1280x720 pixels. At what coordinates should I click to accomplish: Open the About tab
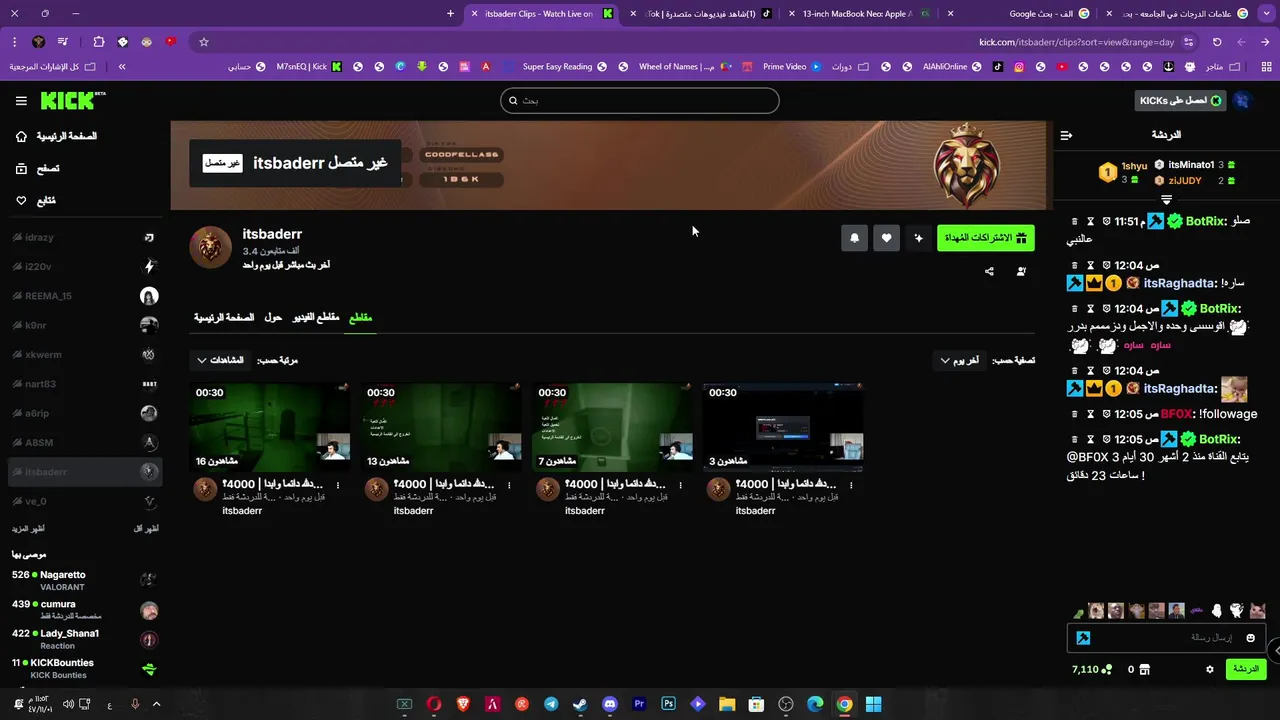tap(273, 317)
